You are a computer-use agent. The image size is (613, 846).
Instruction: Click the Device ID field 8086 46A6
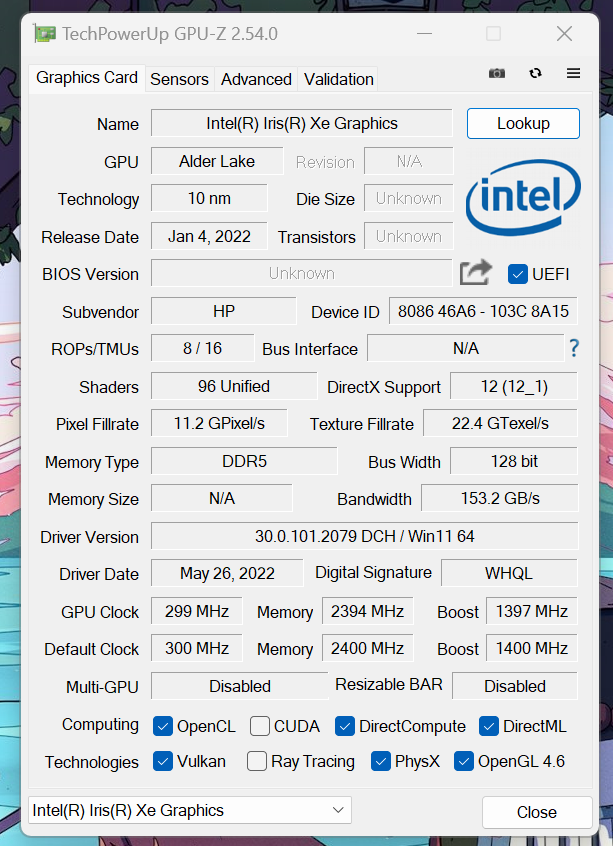pos(483,311)
